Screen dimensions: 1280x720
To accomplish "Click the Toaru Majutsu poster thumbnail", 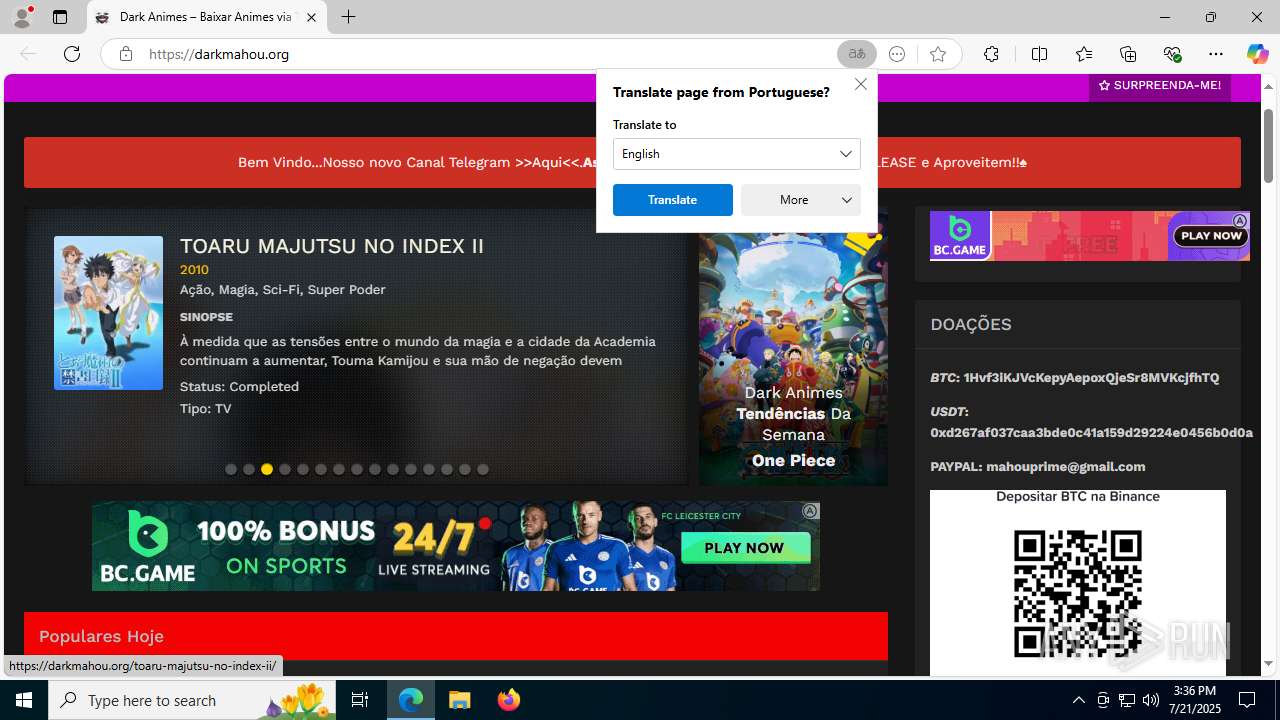I will point(108,313).
